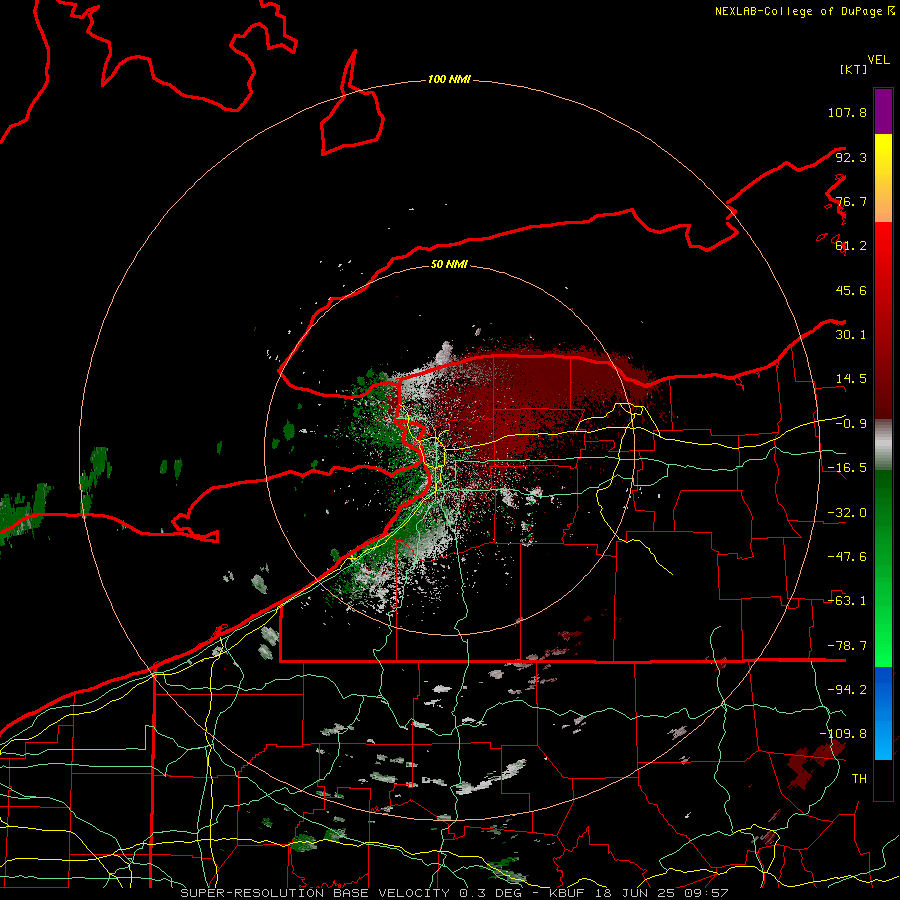Select the -109.8 scale value

click(x=843, y=734)
